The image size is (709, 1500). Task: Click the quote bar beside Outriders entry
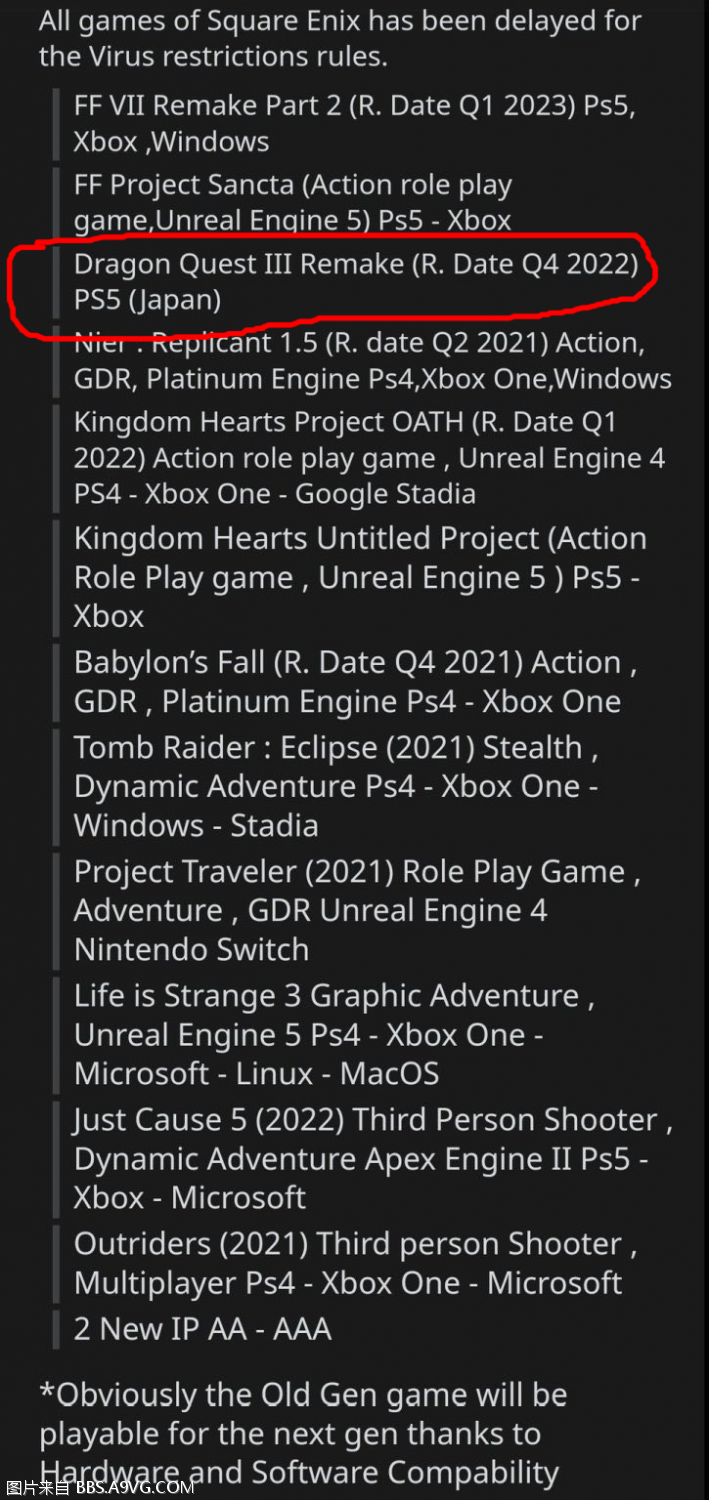56,1263
